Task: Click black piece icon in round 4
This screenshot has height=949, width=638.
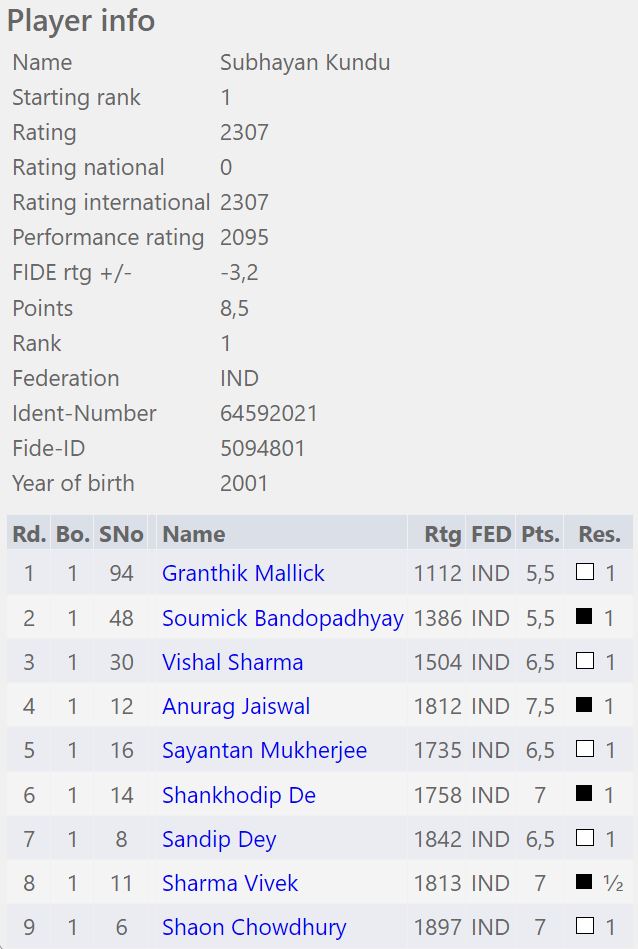Action: point(585,706)
